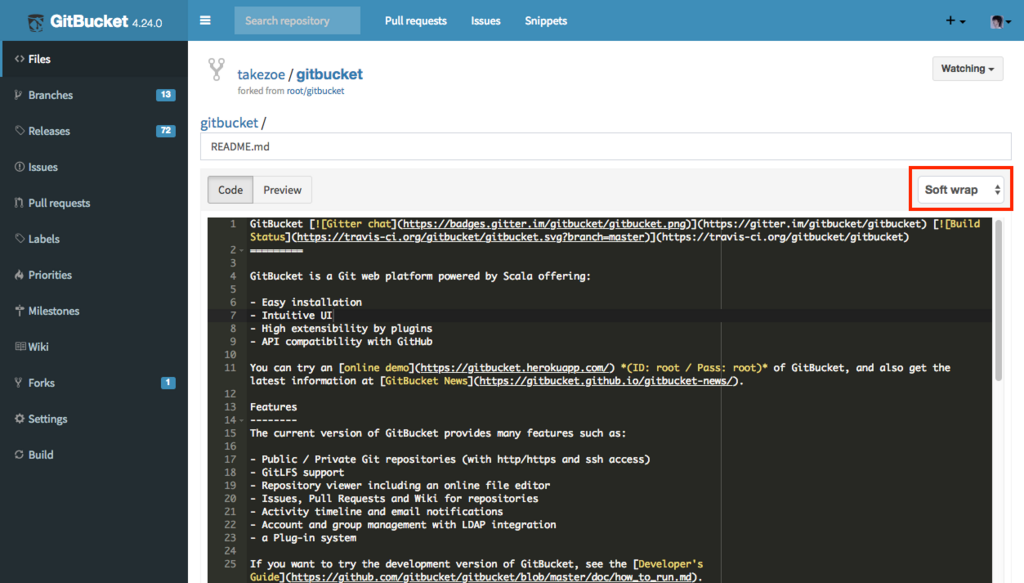Click the Settings gear icon
Screen dimensions: 1024x583
[20, 418]
